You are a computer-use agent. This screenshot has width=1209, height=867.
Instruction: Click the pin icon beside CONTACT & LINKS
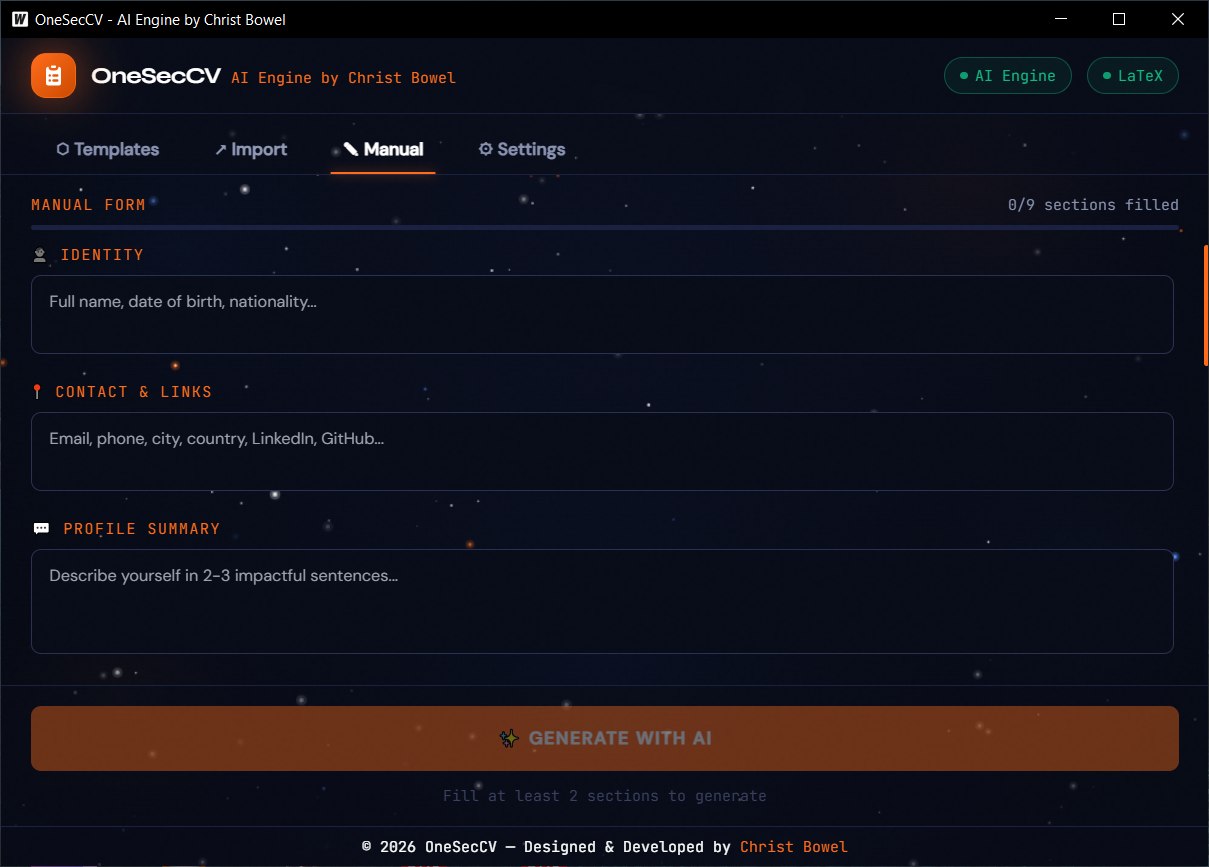click(37, 391)
